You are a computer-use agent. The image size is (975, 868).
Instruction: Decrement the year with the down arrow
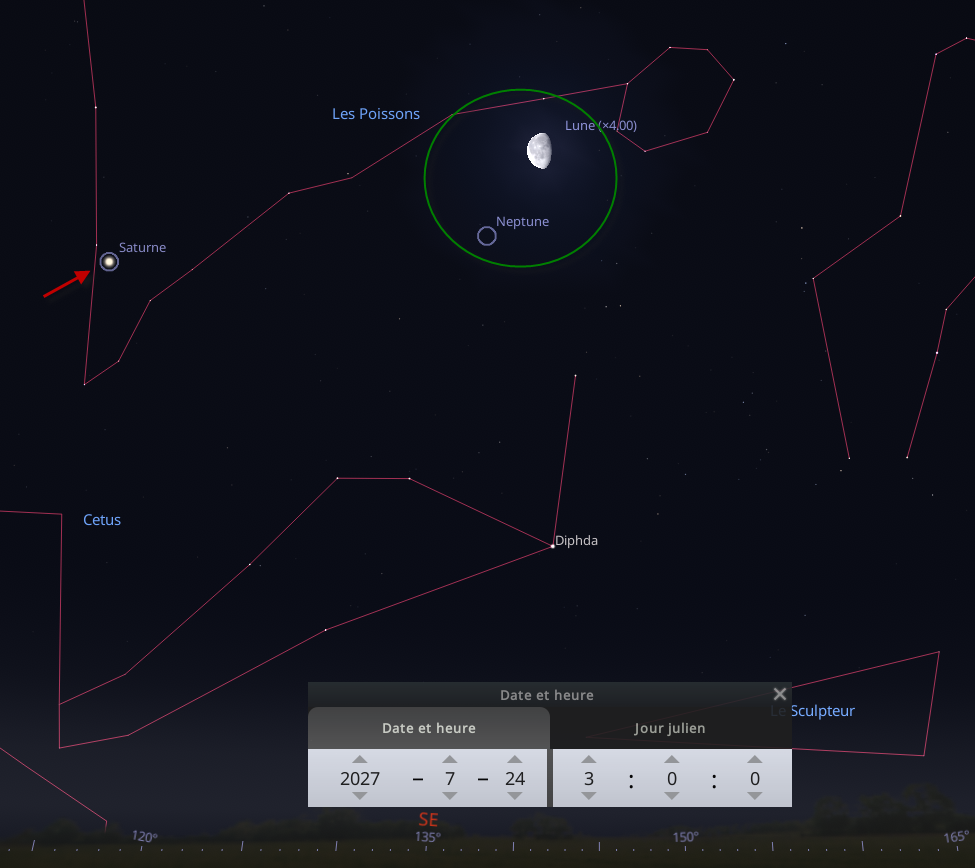point(361,796)
